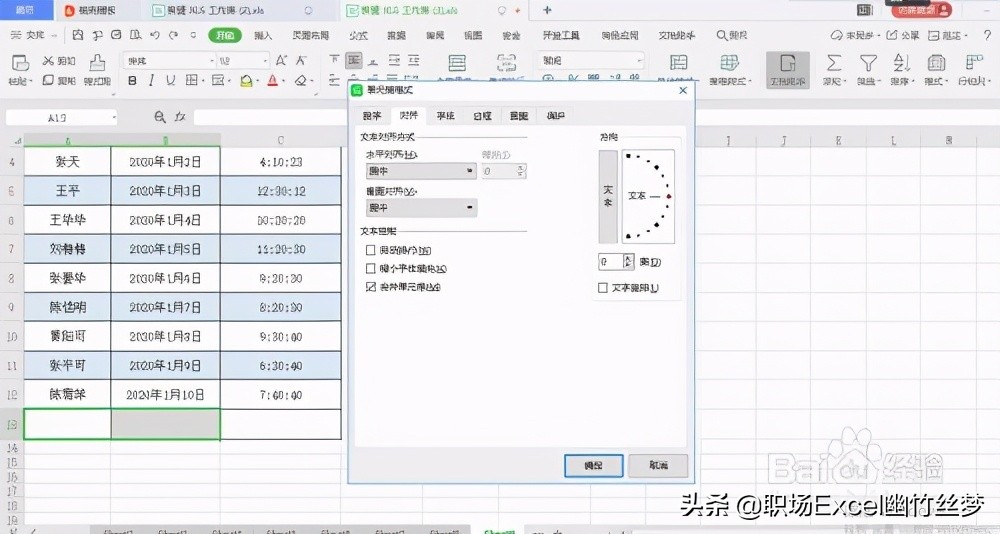This screenshot has width=1000, height=534.
Task: Switch to the Protection tab in dialog
Action: click(555, 115)
